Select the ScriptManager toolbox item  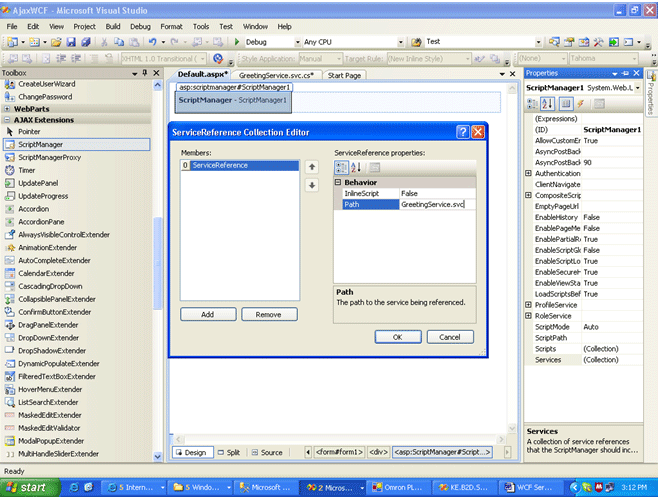coord(76,144)
